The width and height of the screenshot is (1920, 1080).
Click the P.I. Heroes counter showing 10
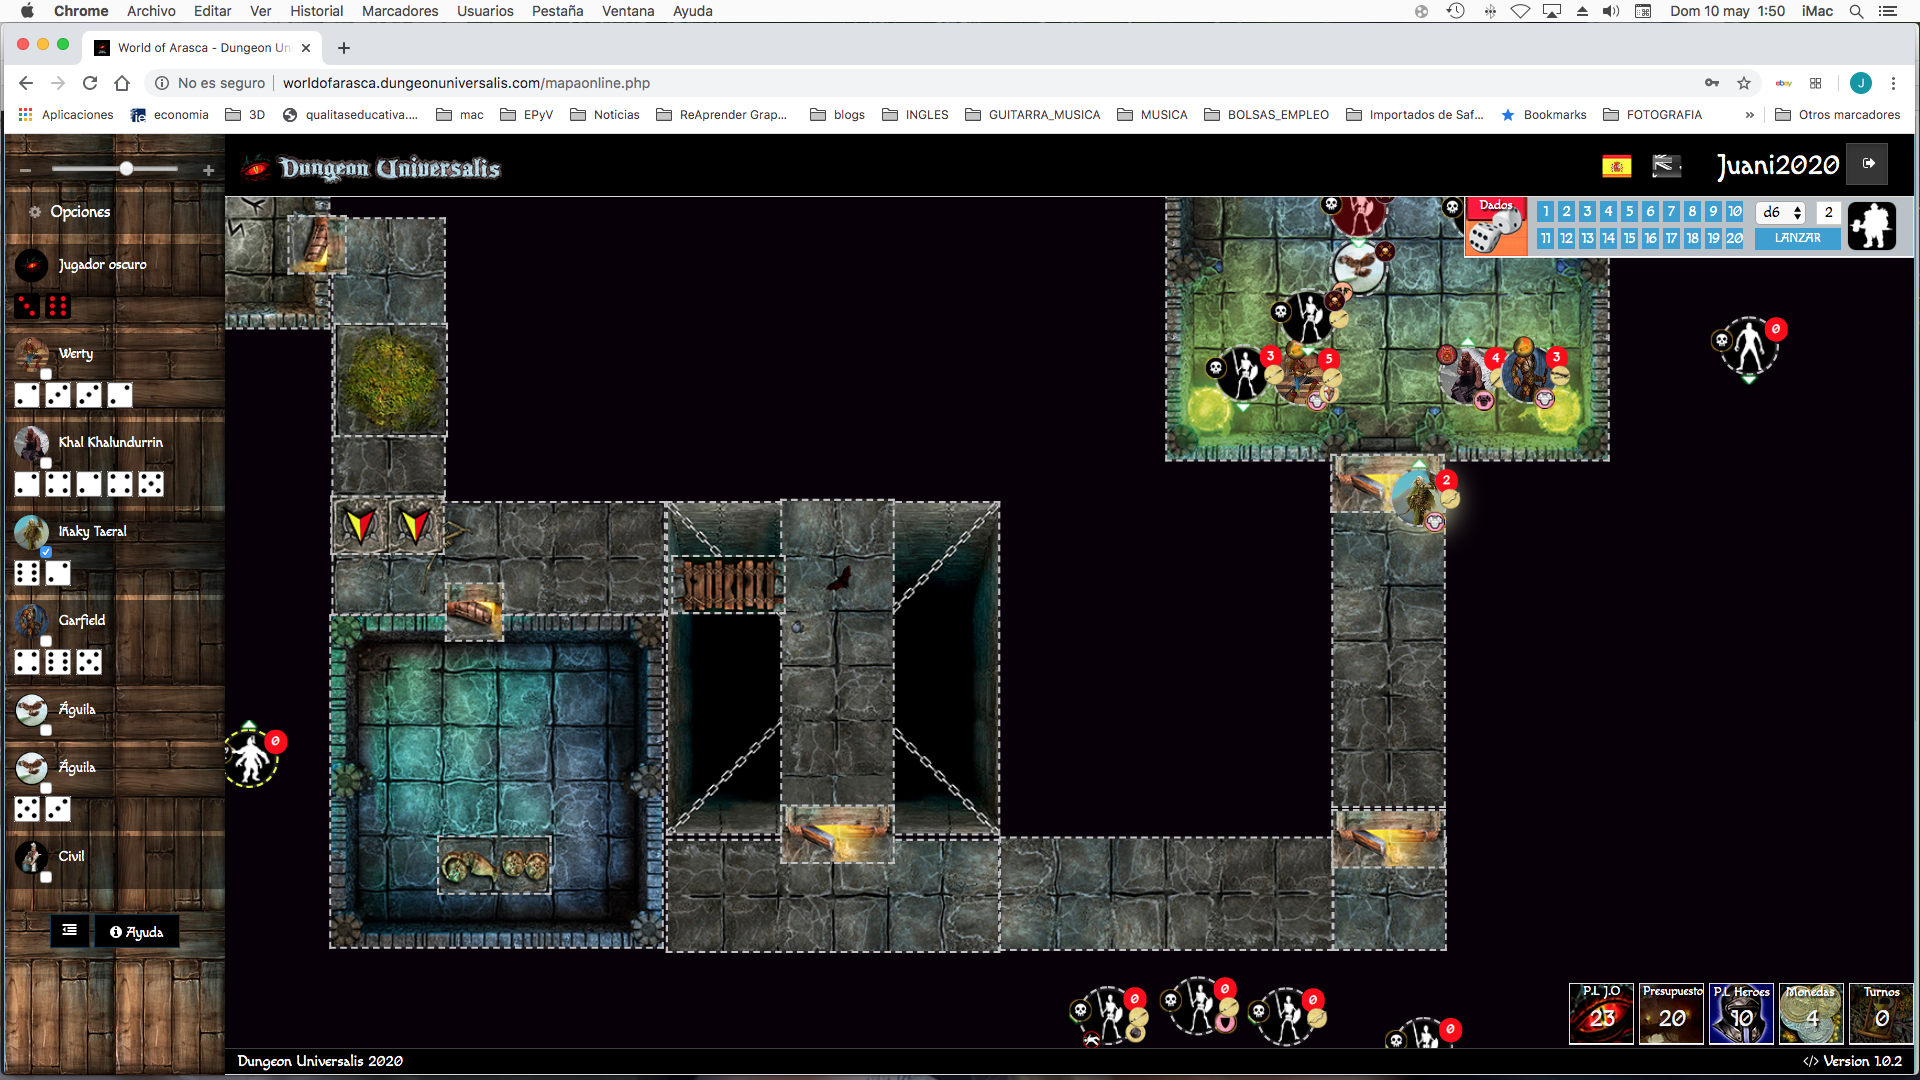pyautogui.click(x=1741, y=1013)
